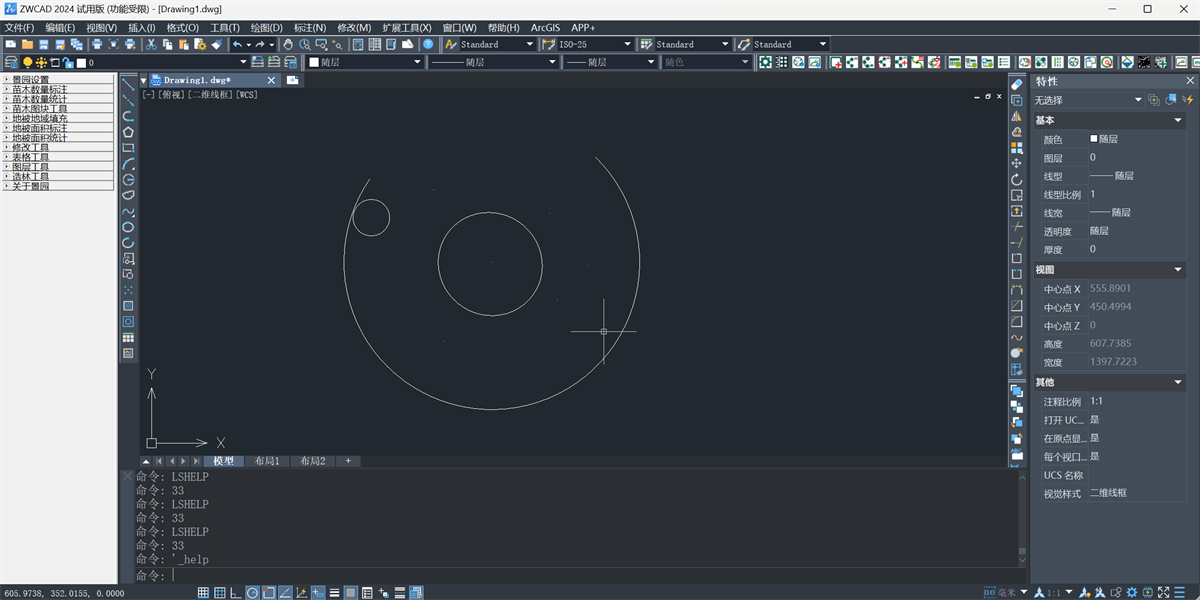Collapse the 基本 section in Properties
The height and width of the screenshot is (600, 1200).
[1178, 120]
